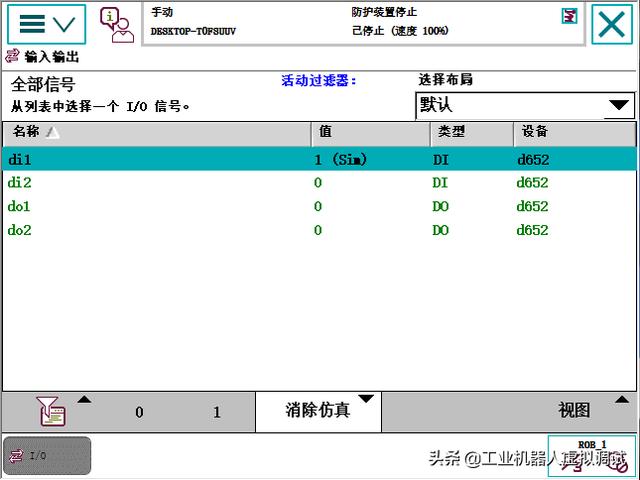Click the 类型 column header
The image size is (640, 480).
point(472,133)
